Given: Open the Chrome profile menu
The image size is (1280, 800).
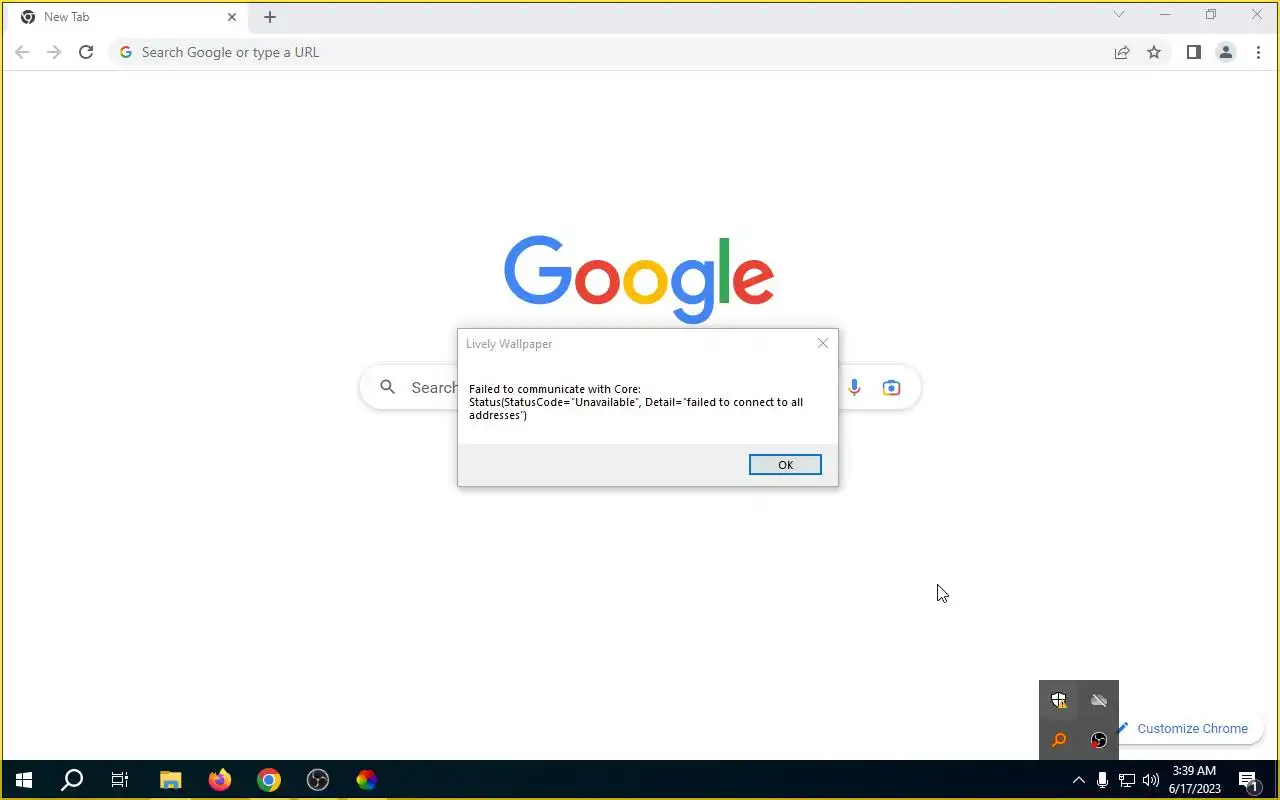Looking at the screenshot, I should [1225, 52].
